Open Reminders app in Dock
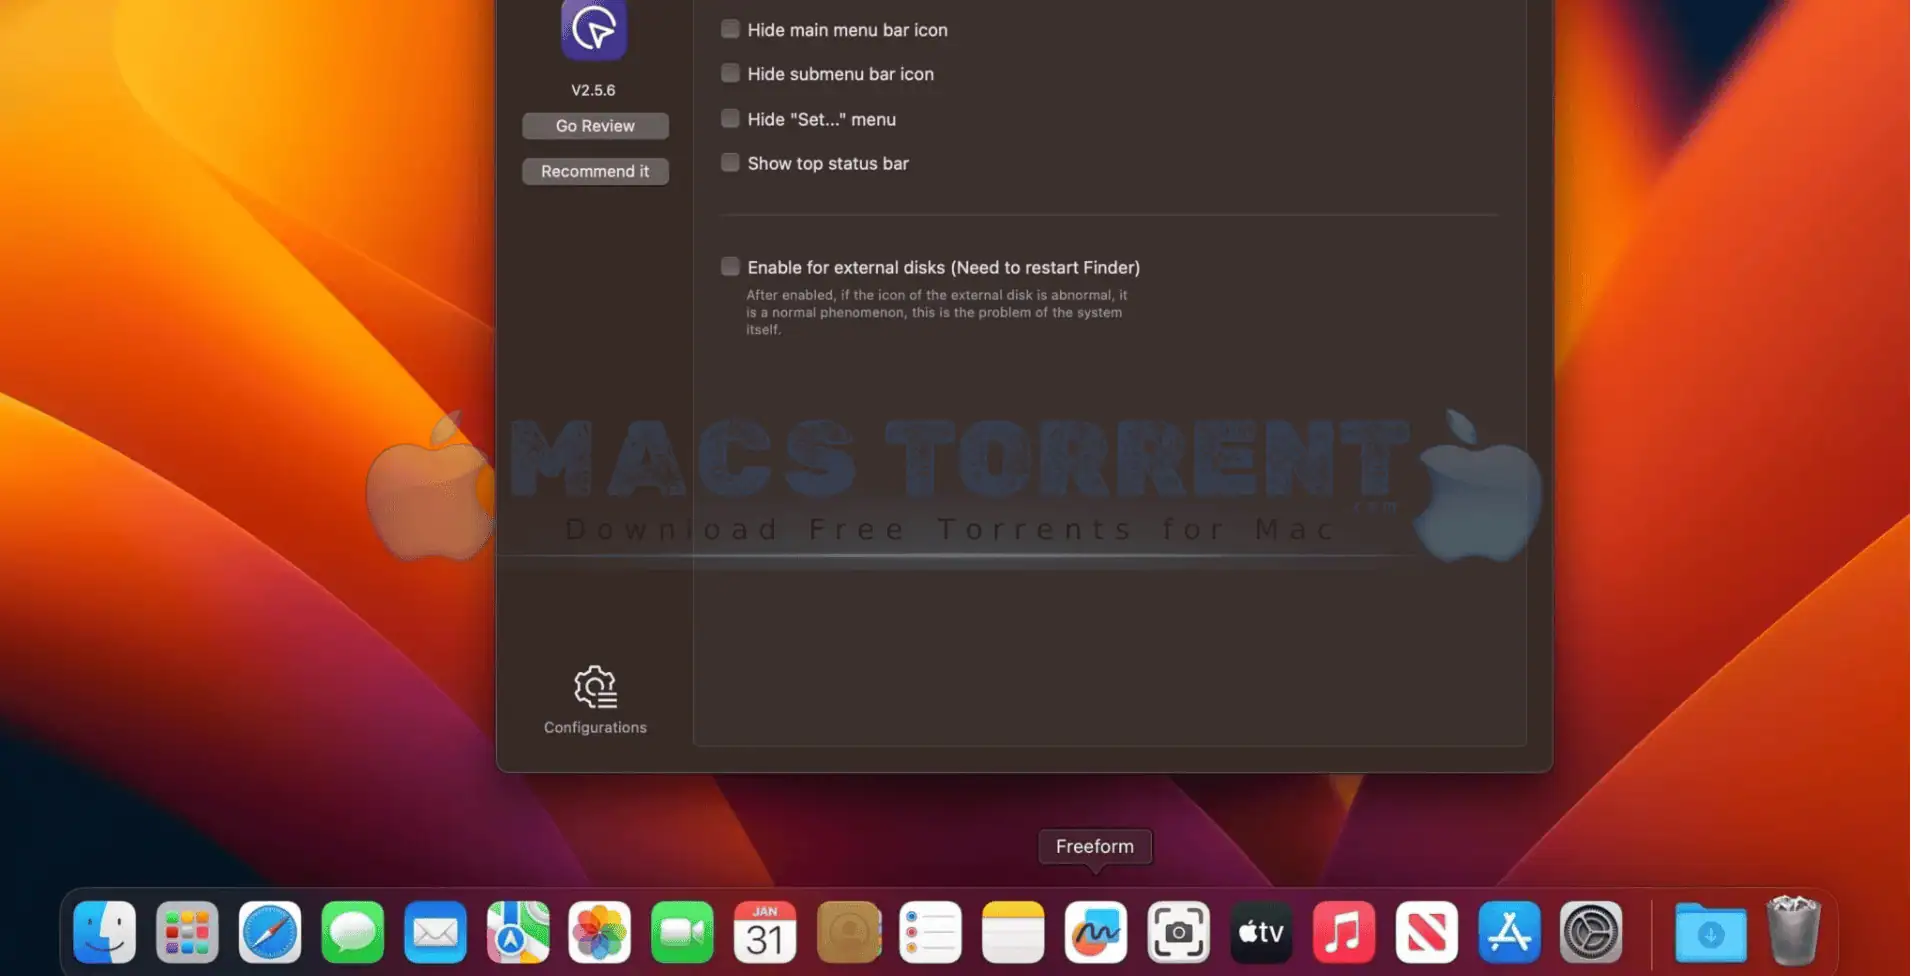Viewport: 1911px width, 976px height. pyautogui.click(x=931, y=932)
